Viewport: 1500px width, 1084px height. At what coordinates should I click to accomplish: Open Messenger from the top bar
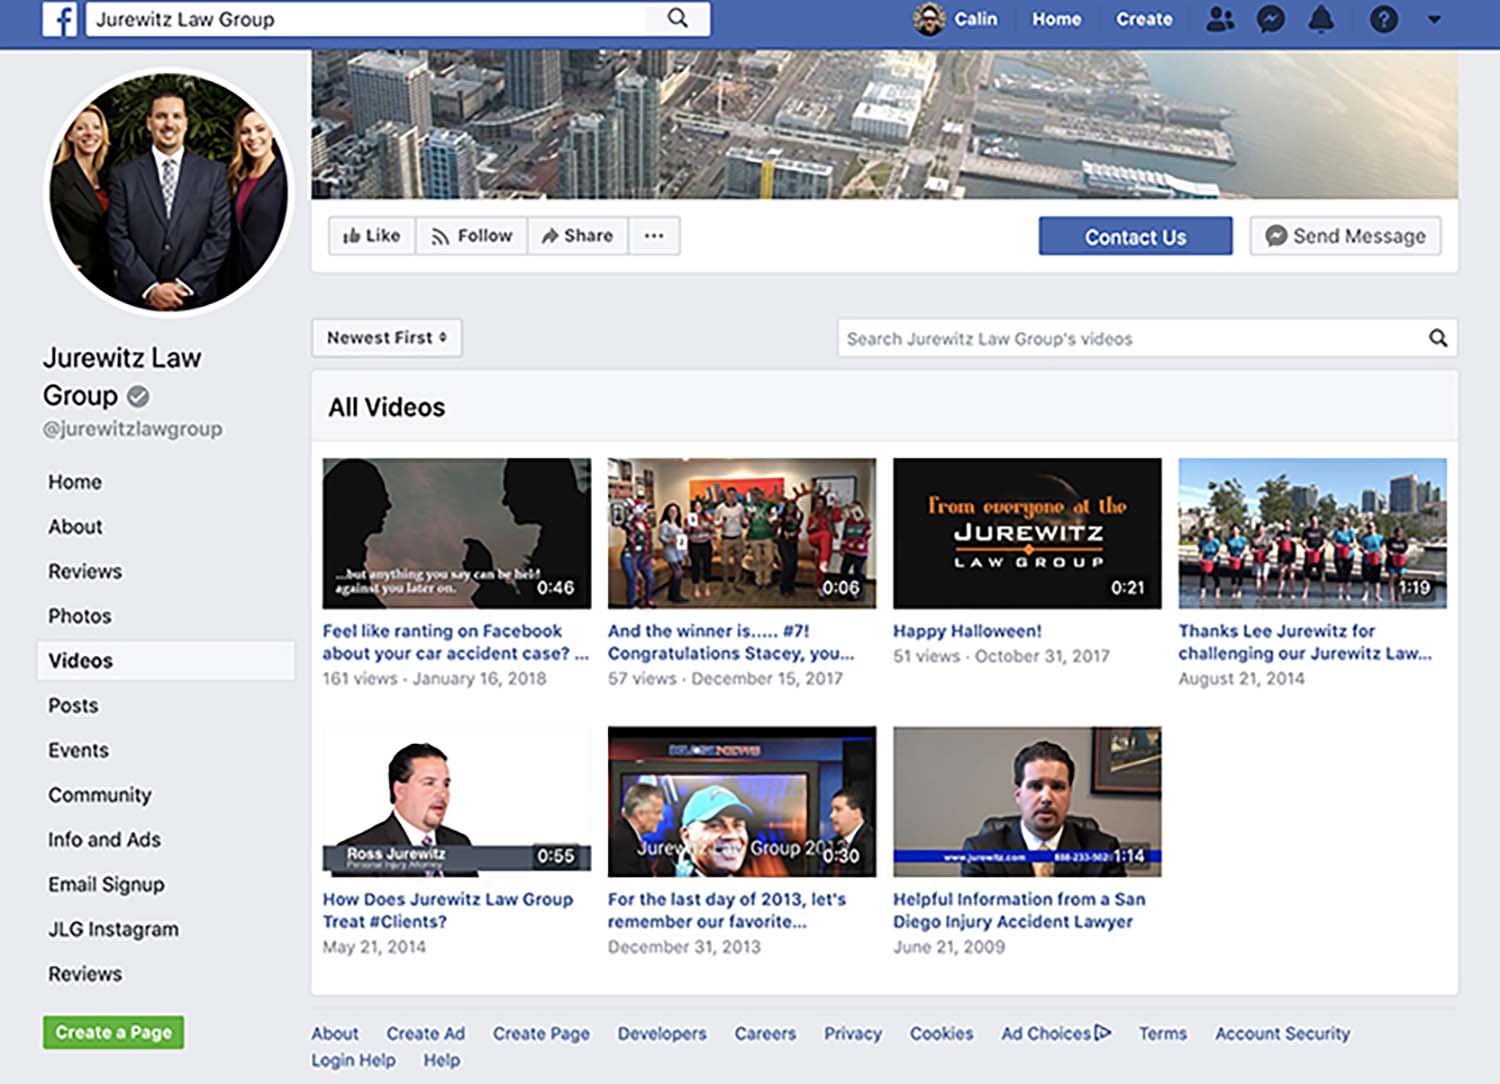click(1270, 19)
